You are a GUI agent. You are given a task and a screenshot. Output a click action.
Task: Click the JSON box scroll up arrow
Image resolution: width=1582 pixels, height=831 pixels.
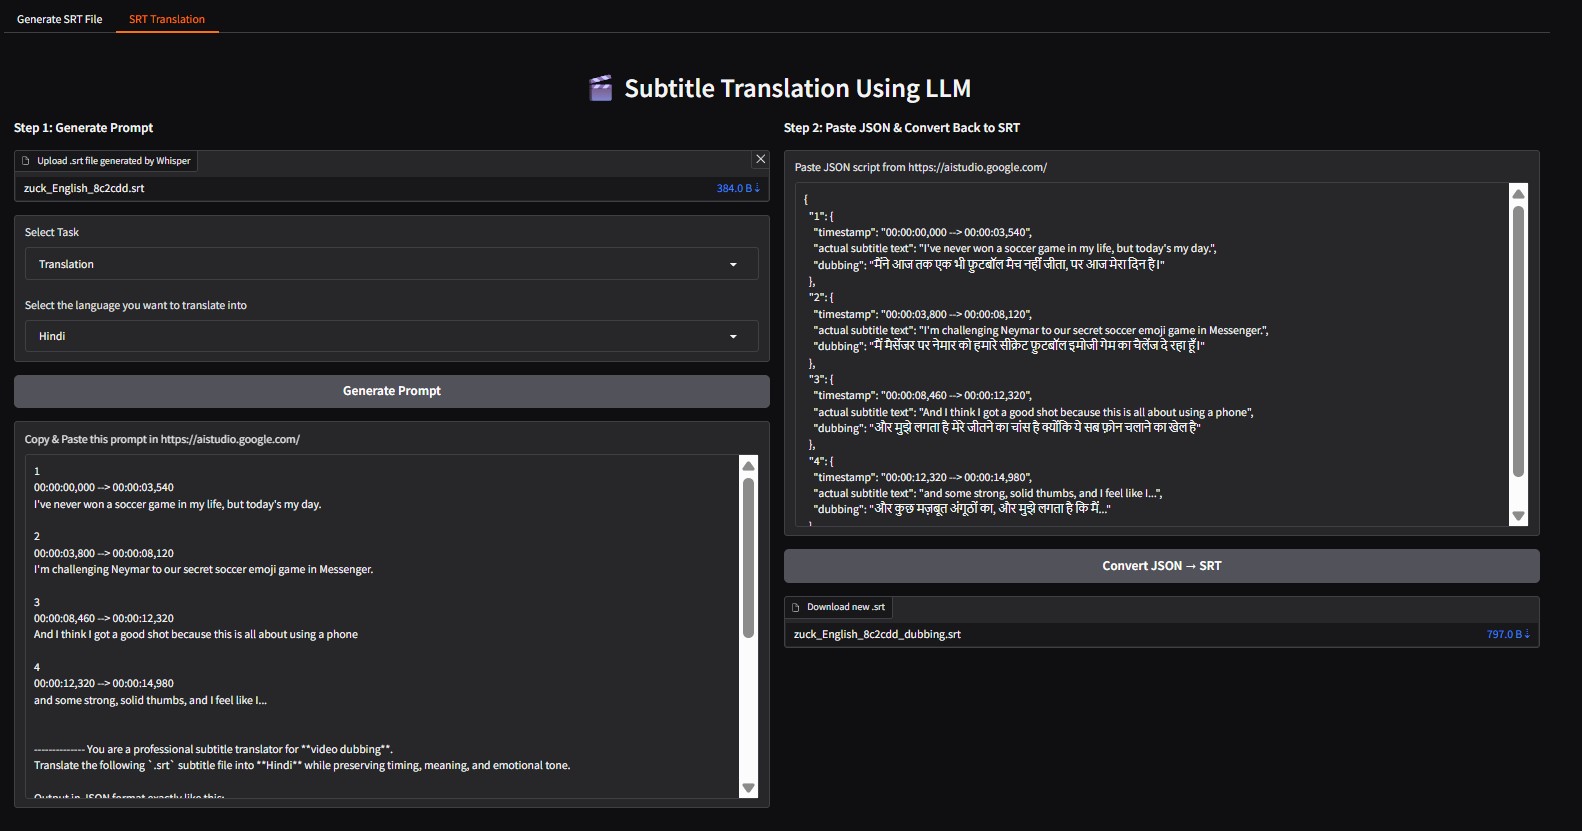(x=1518, y=194)
